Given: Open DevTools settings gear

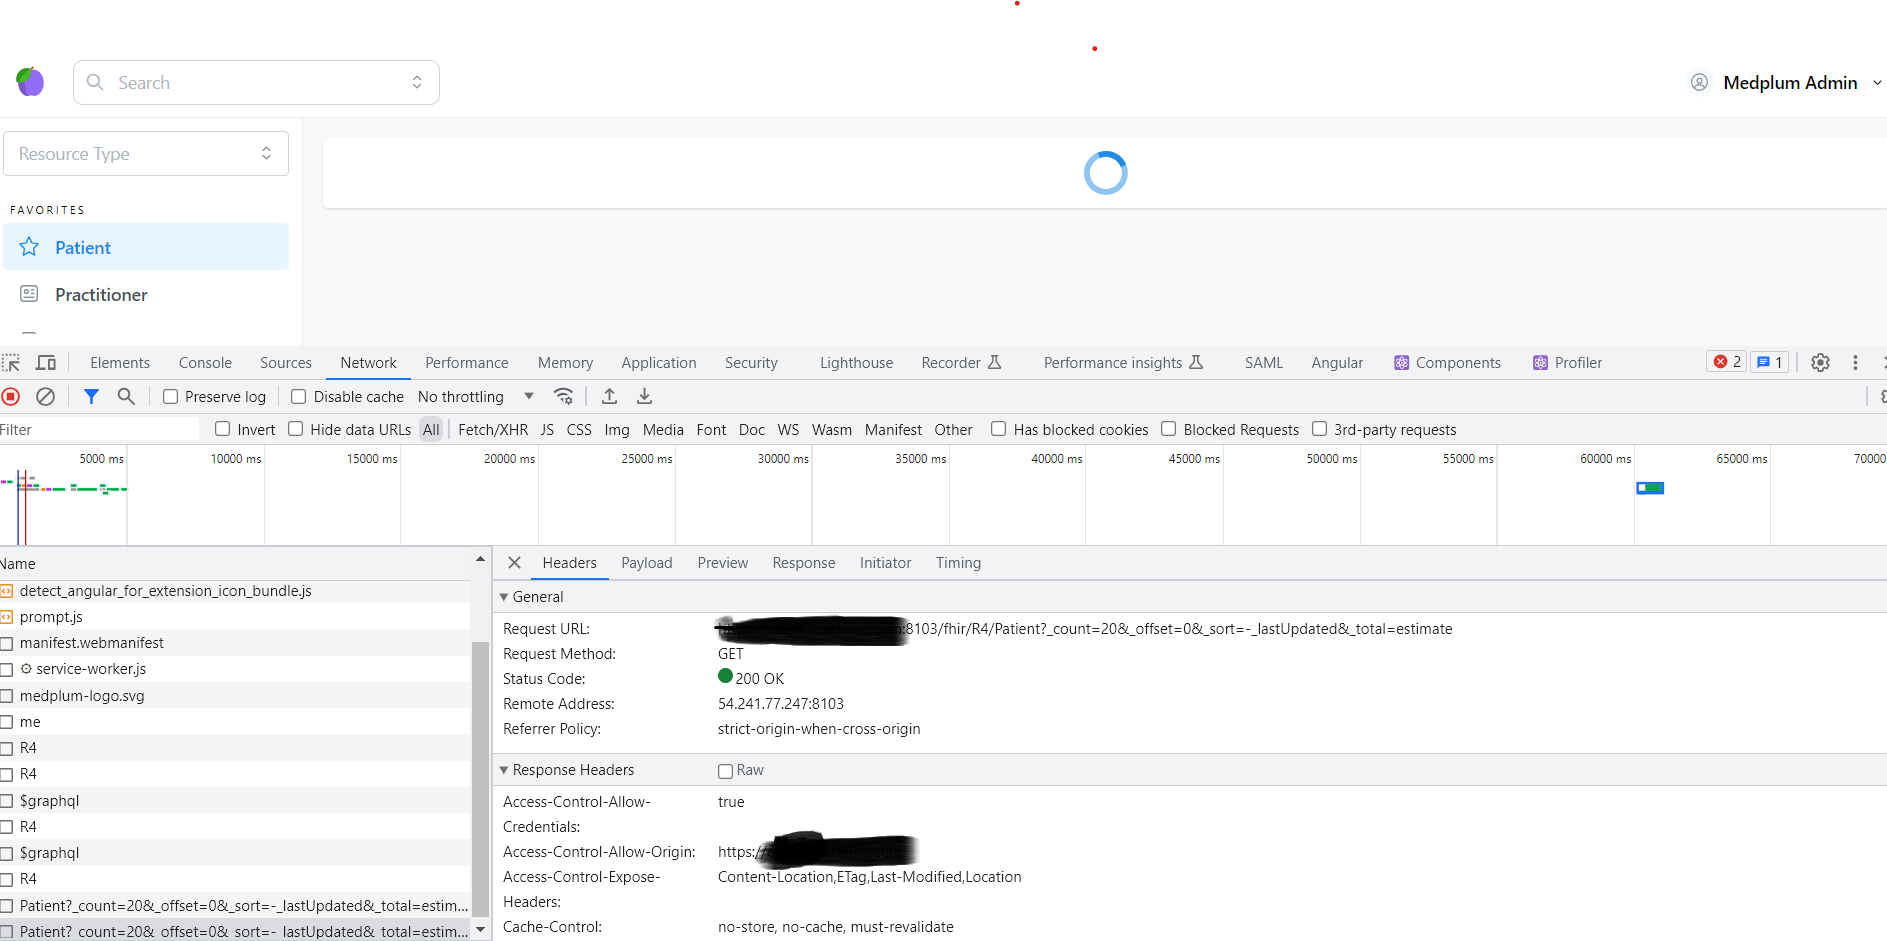Looking at the screenshot, I should pyautogui.click(x=1820, y=362).
